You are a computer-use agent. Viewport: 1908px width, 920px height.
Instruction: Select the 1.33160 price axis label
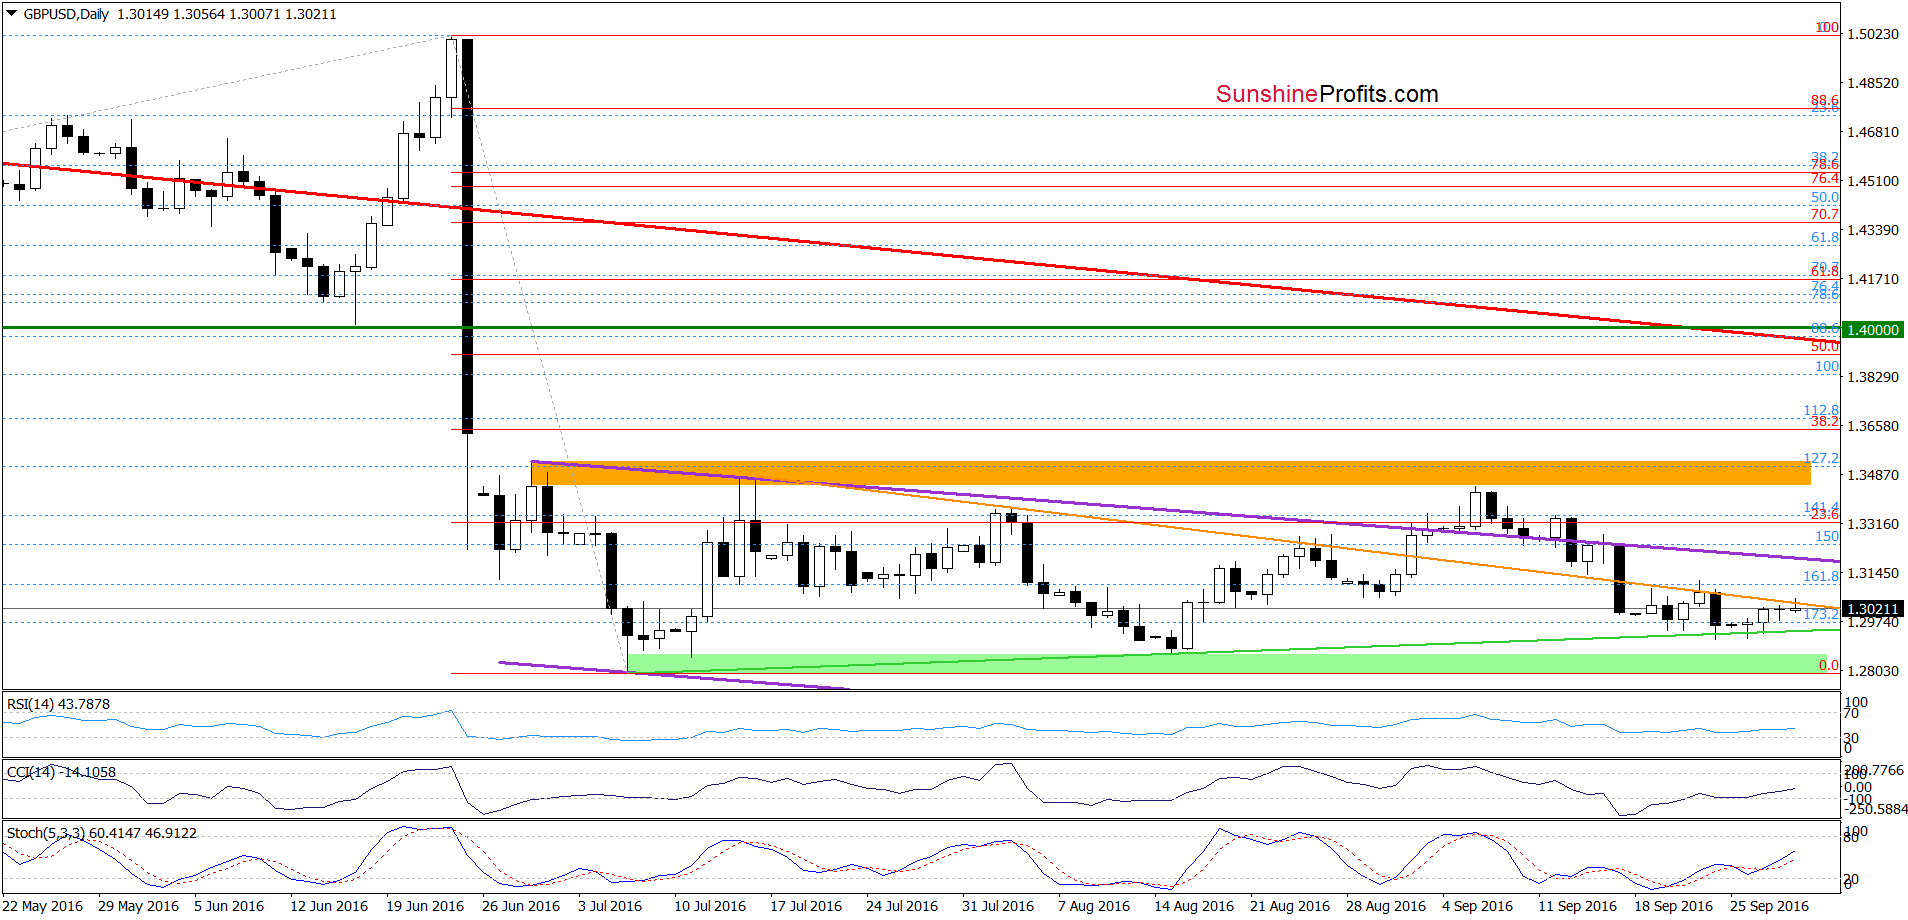point(1873,524)
